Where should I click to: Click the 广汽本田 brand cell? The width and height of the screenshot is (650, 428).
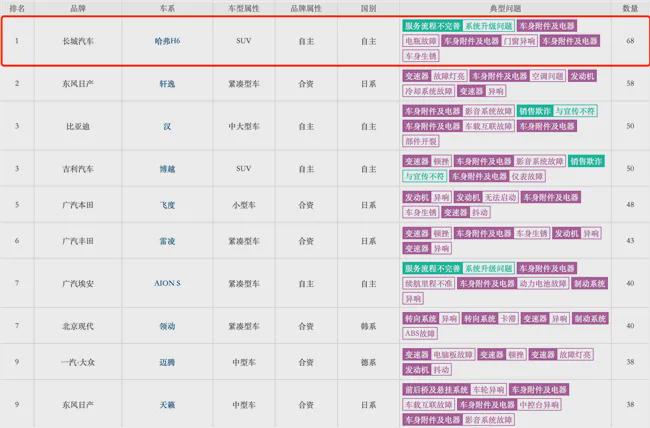[78, 205]
